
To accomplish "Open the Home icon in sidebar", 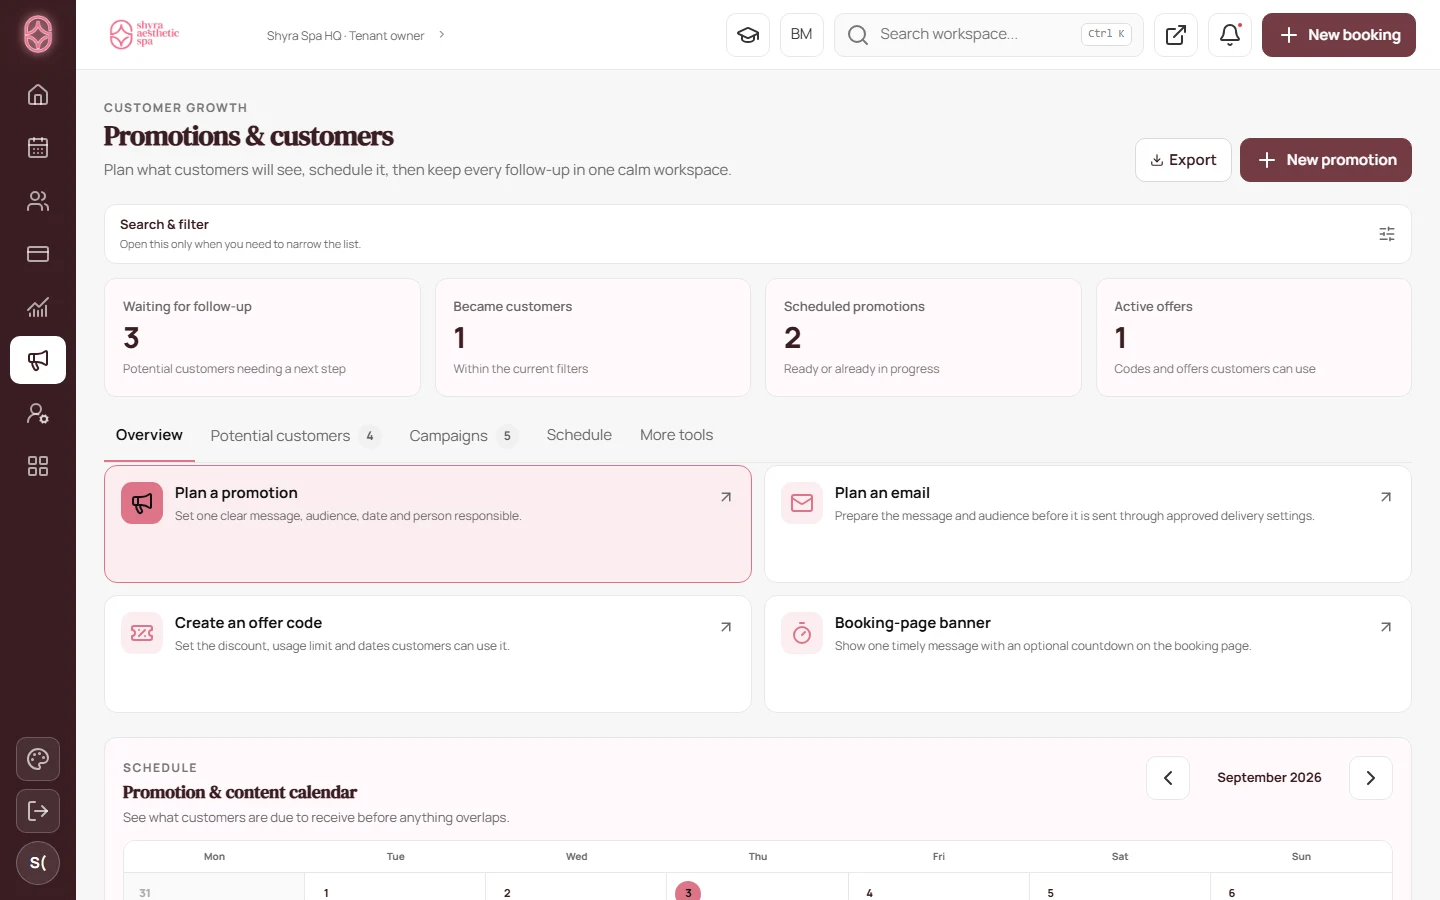I will [38, 95].
